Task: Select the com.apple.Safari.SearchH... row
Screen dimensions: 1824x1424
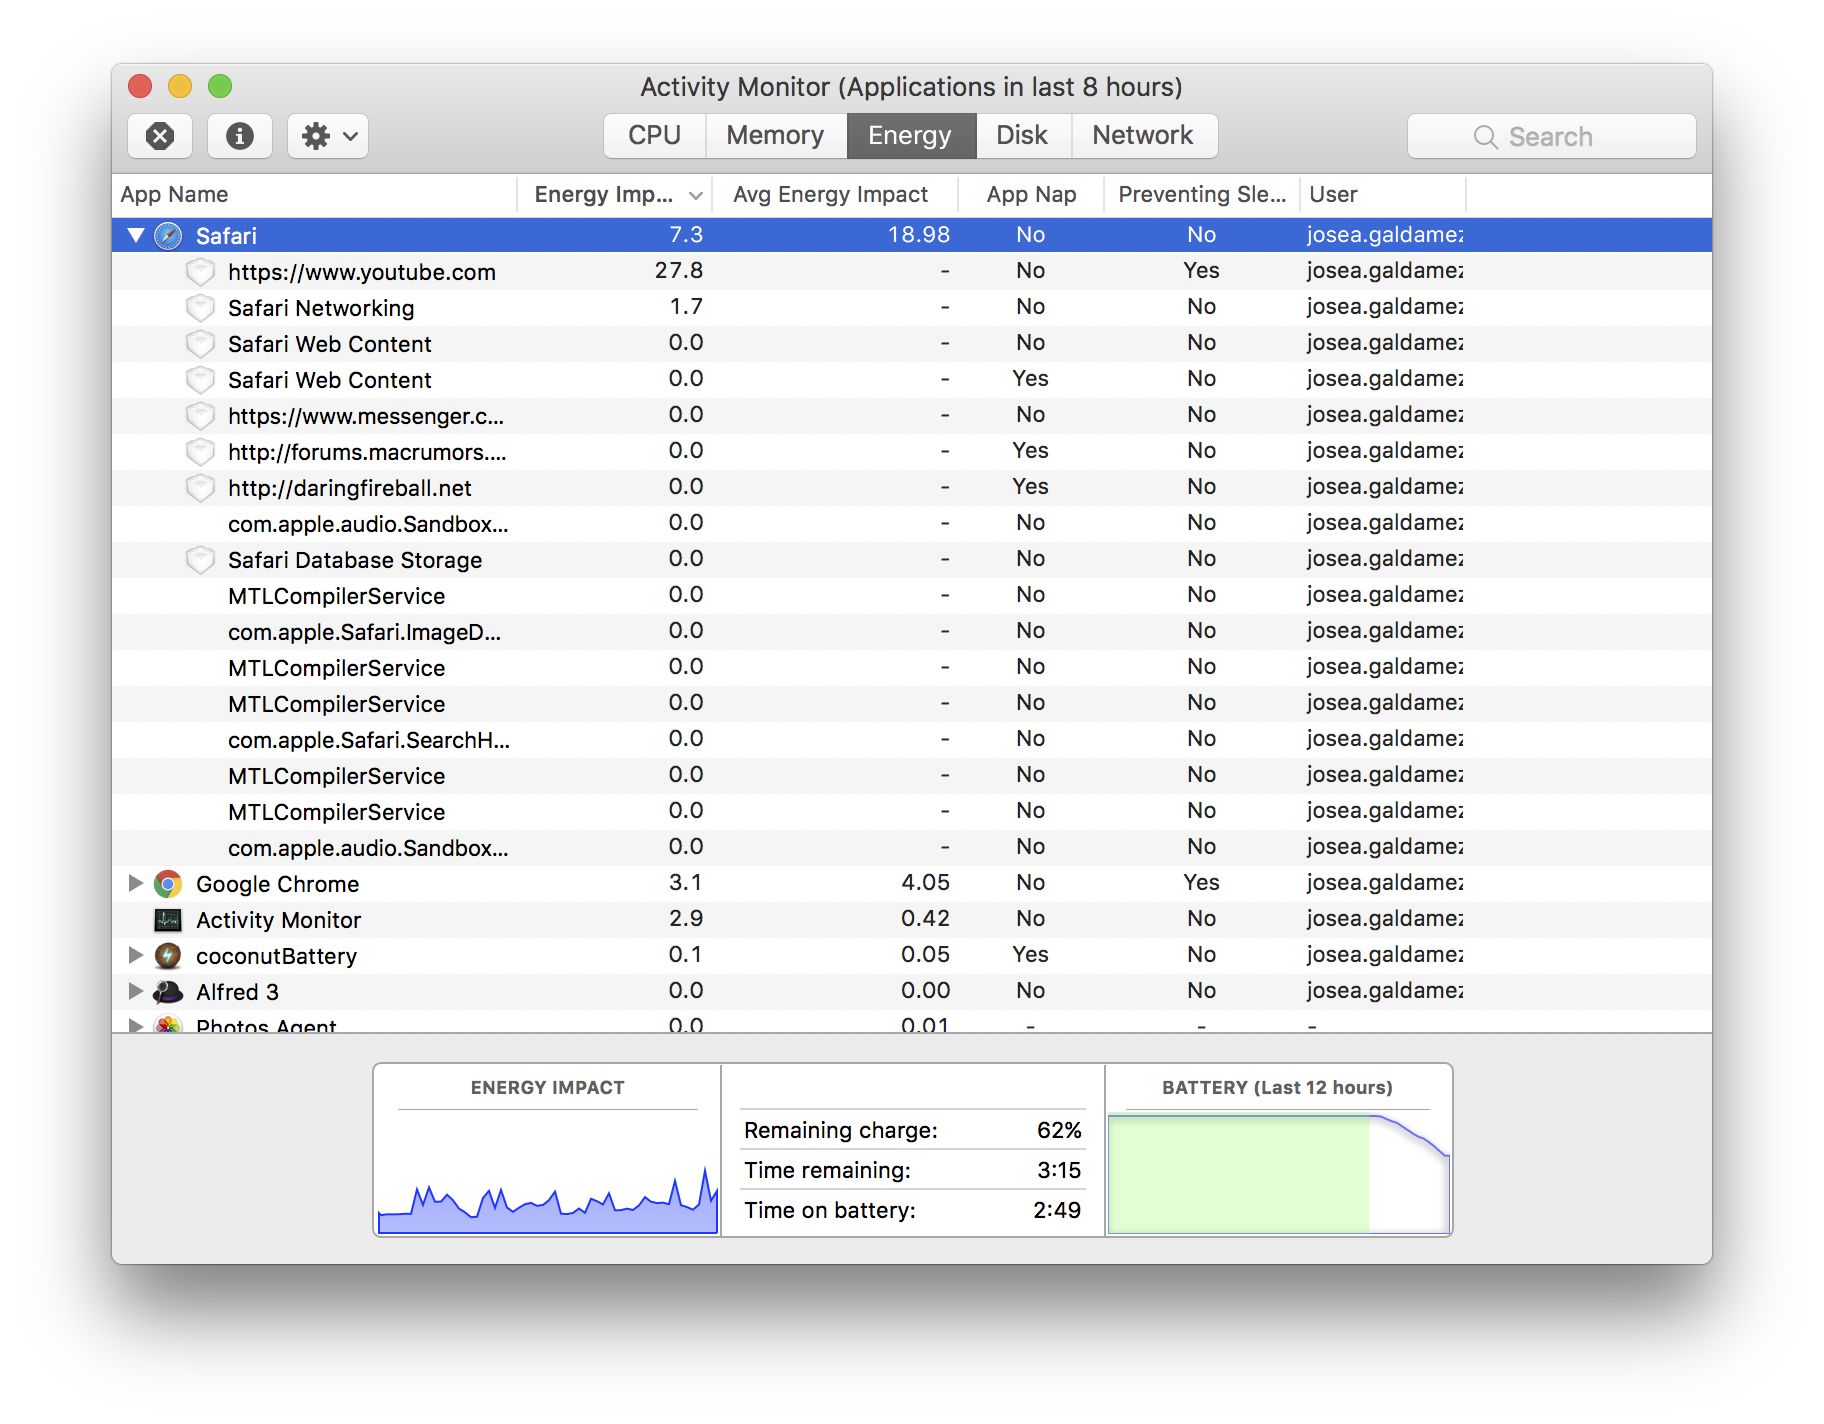Action: [912, 740]
